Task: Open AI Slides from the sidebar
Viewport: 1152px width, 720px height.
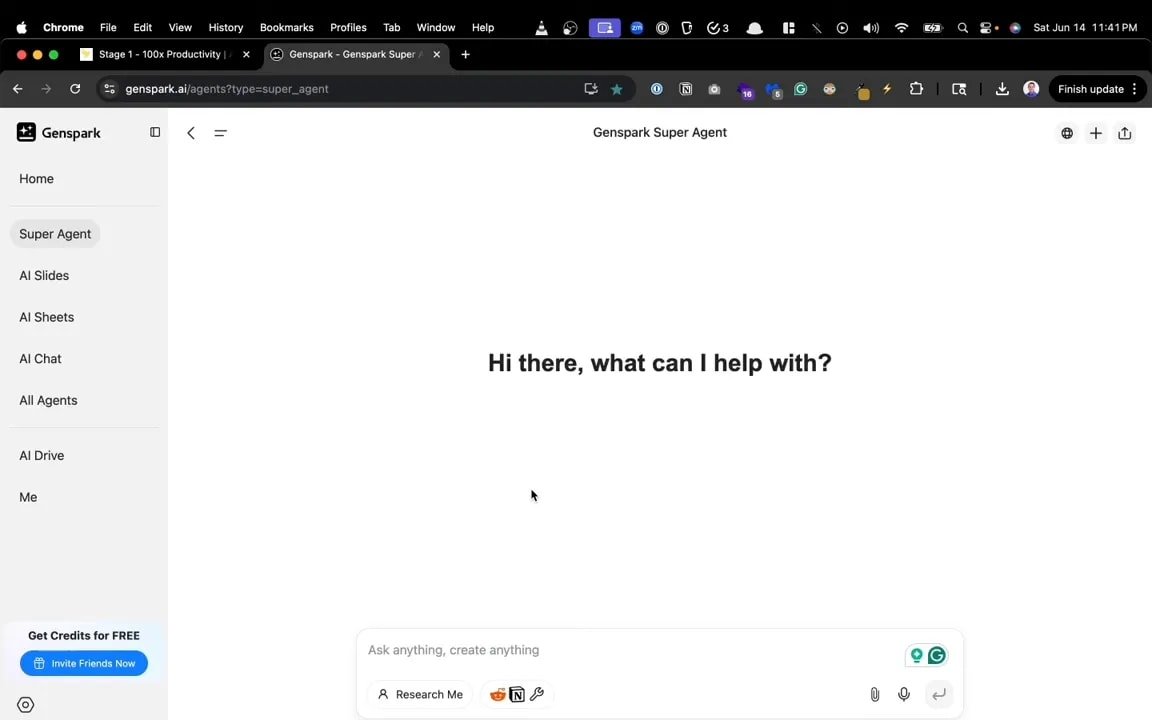Action: [x=44, y=275]
